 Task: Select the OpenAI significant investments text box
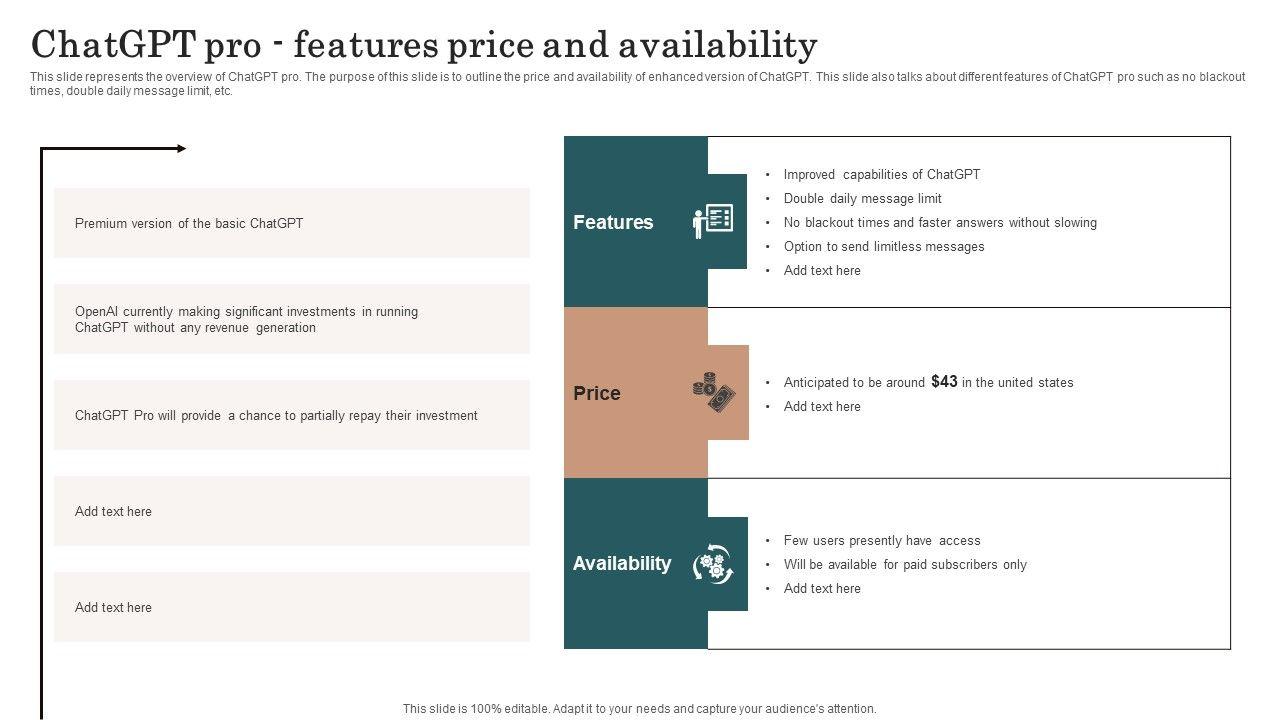(x=291, y=319)
